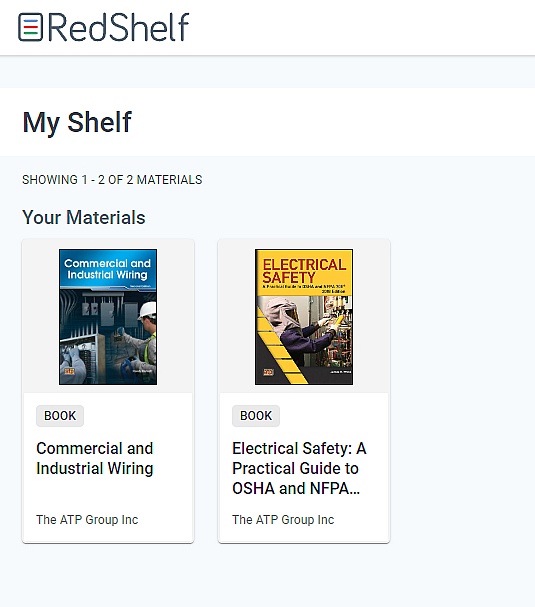The height and width of the screenshot is (607, 535).
Task: Click the ATP logo on the yellow safety cover
Action: click(268, 372)
